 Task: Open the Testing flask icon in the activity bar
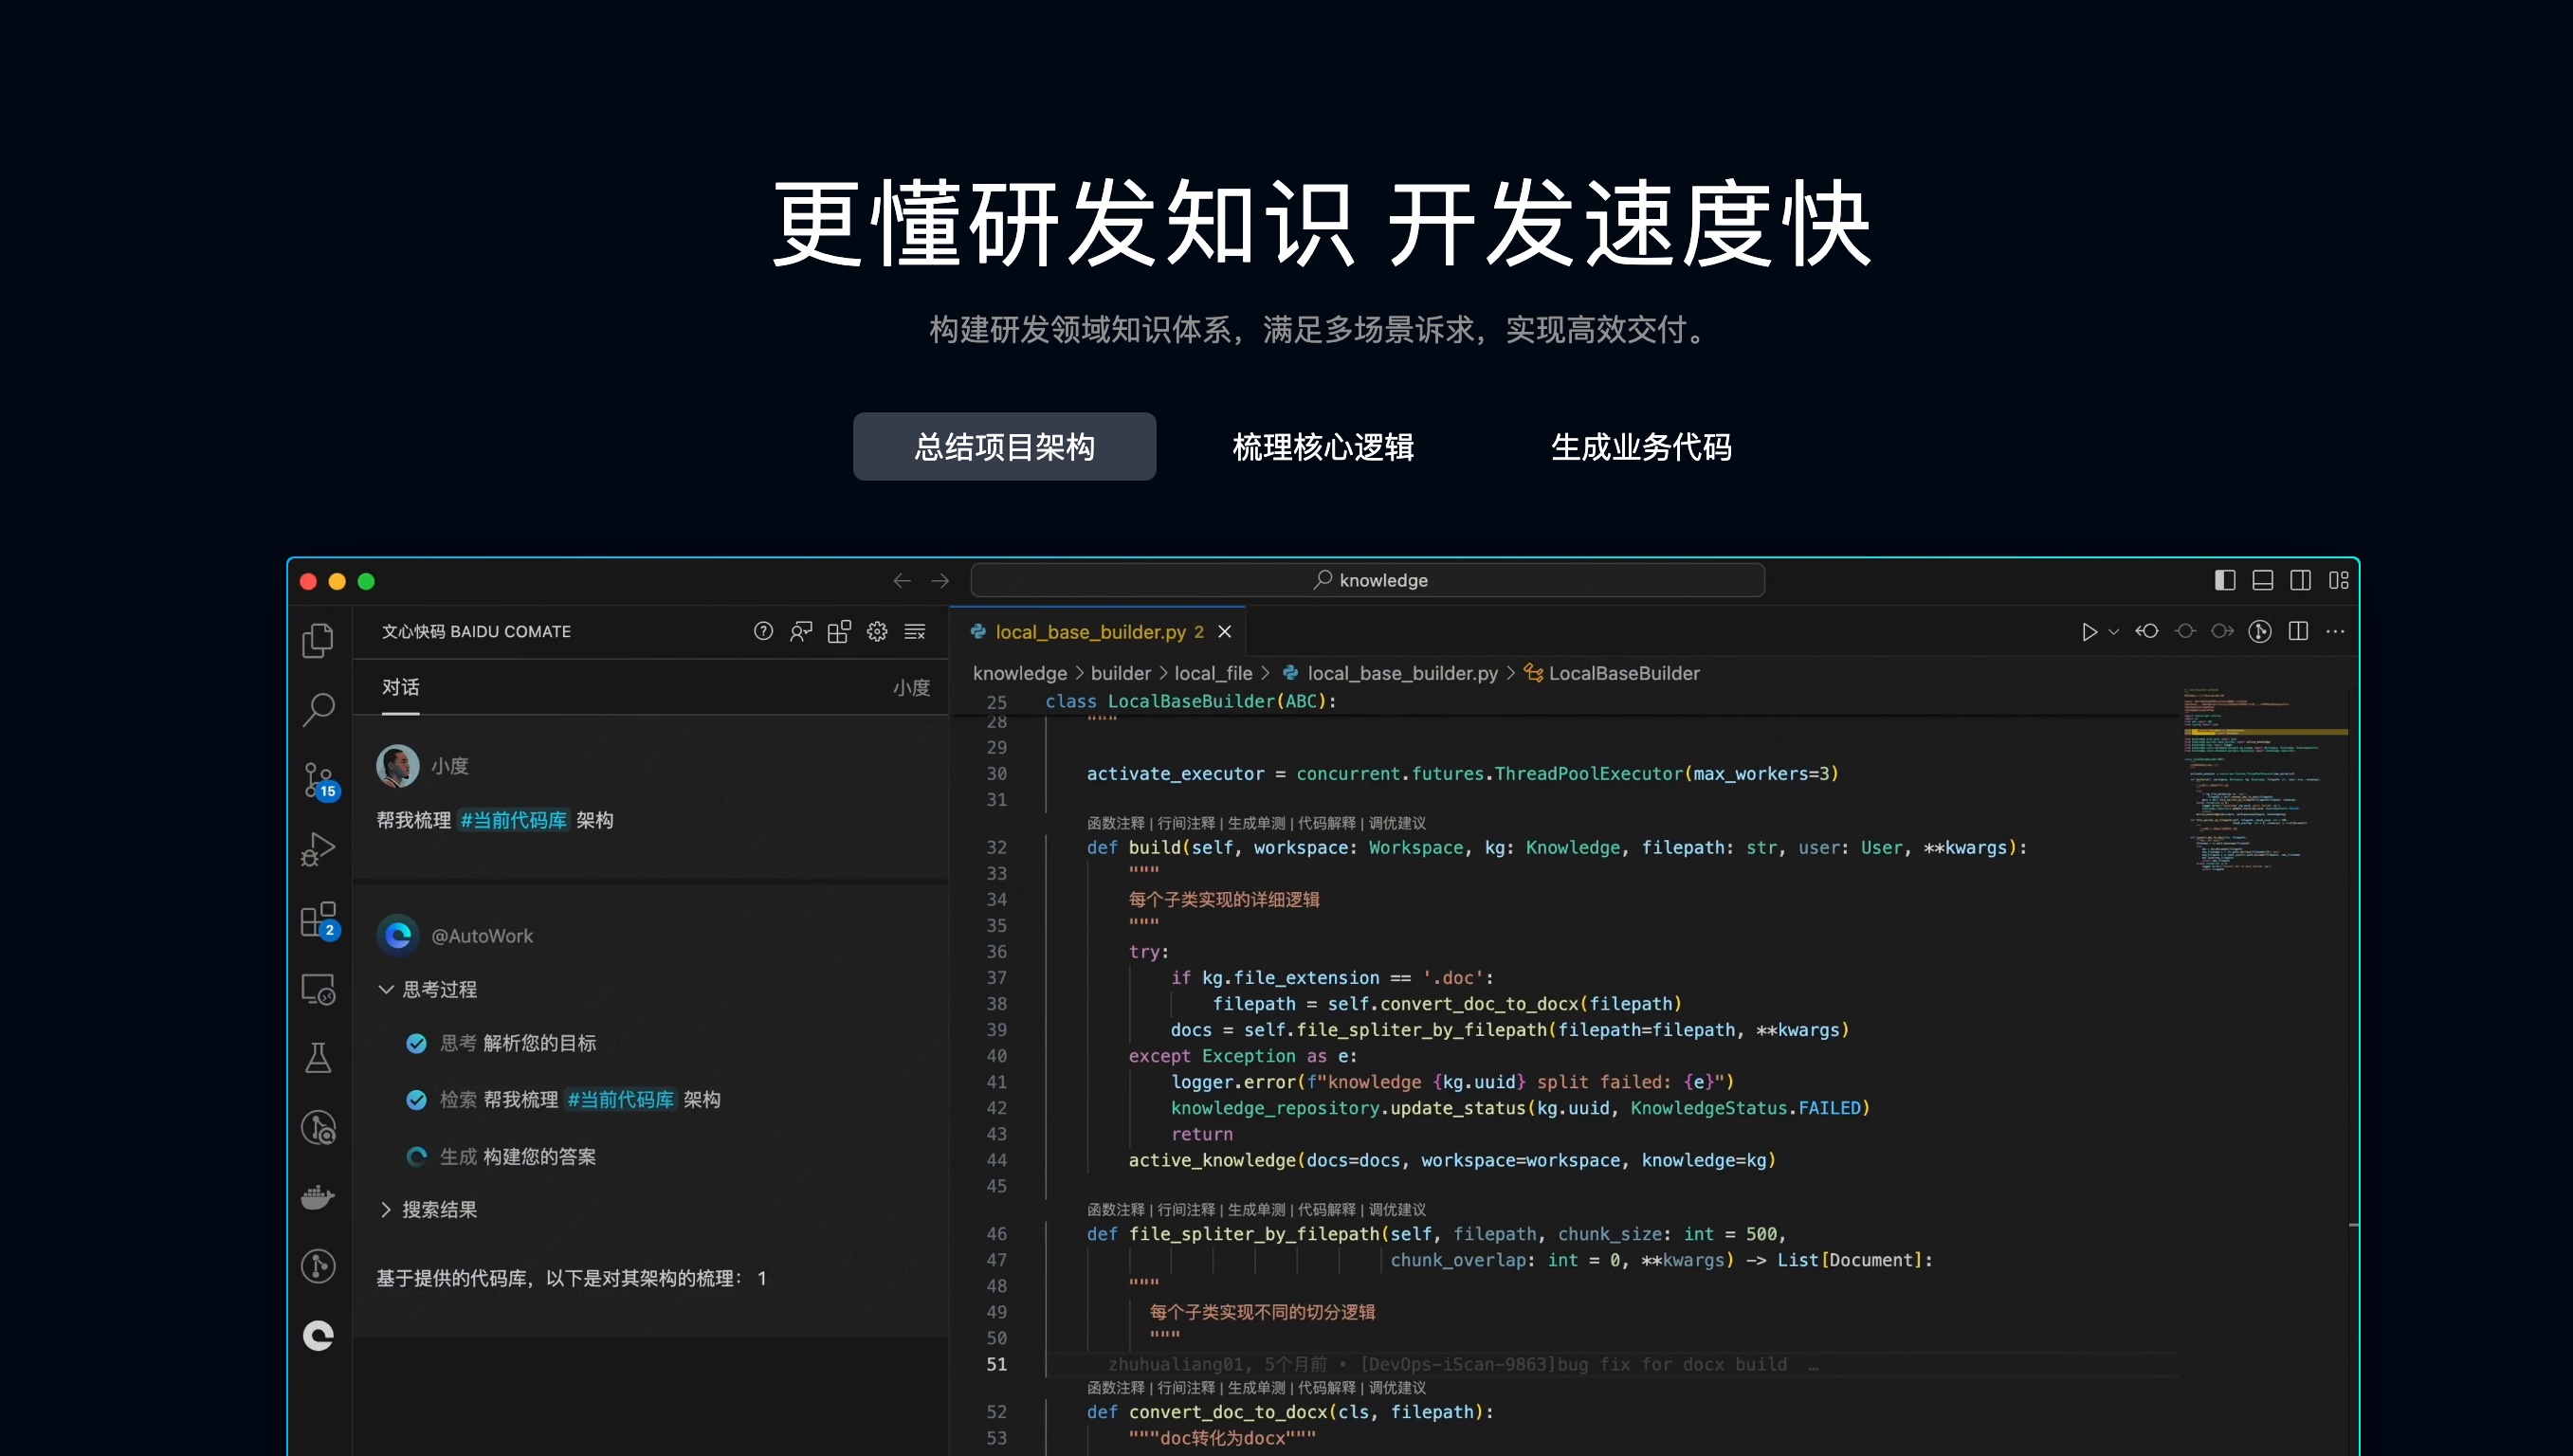coord(318,1057)
